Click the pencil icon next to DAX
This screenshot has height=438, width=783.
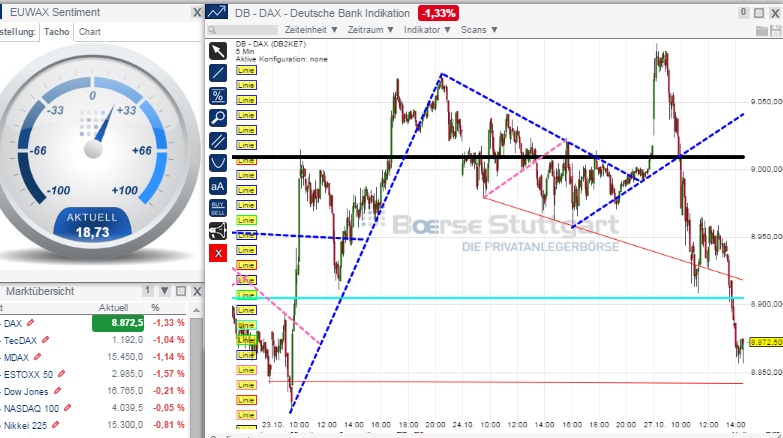point(30,323)
